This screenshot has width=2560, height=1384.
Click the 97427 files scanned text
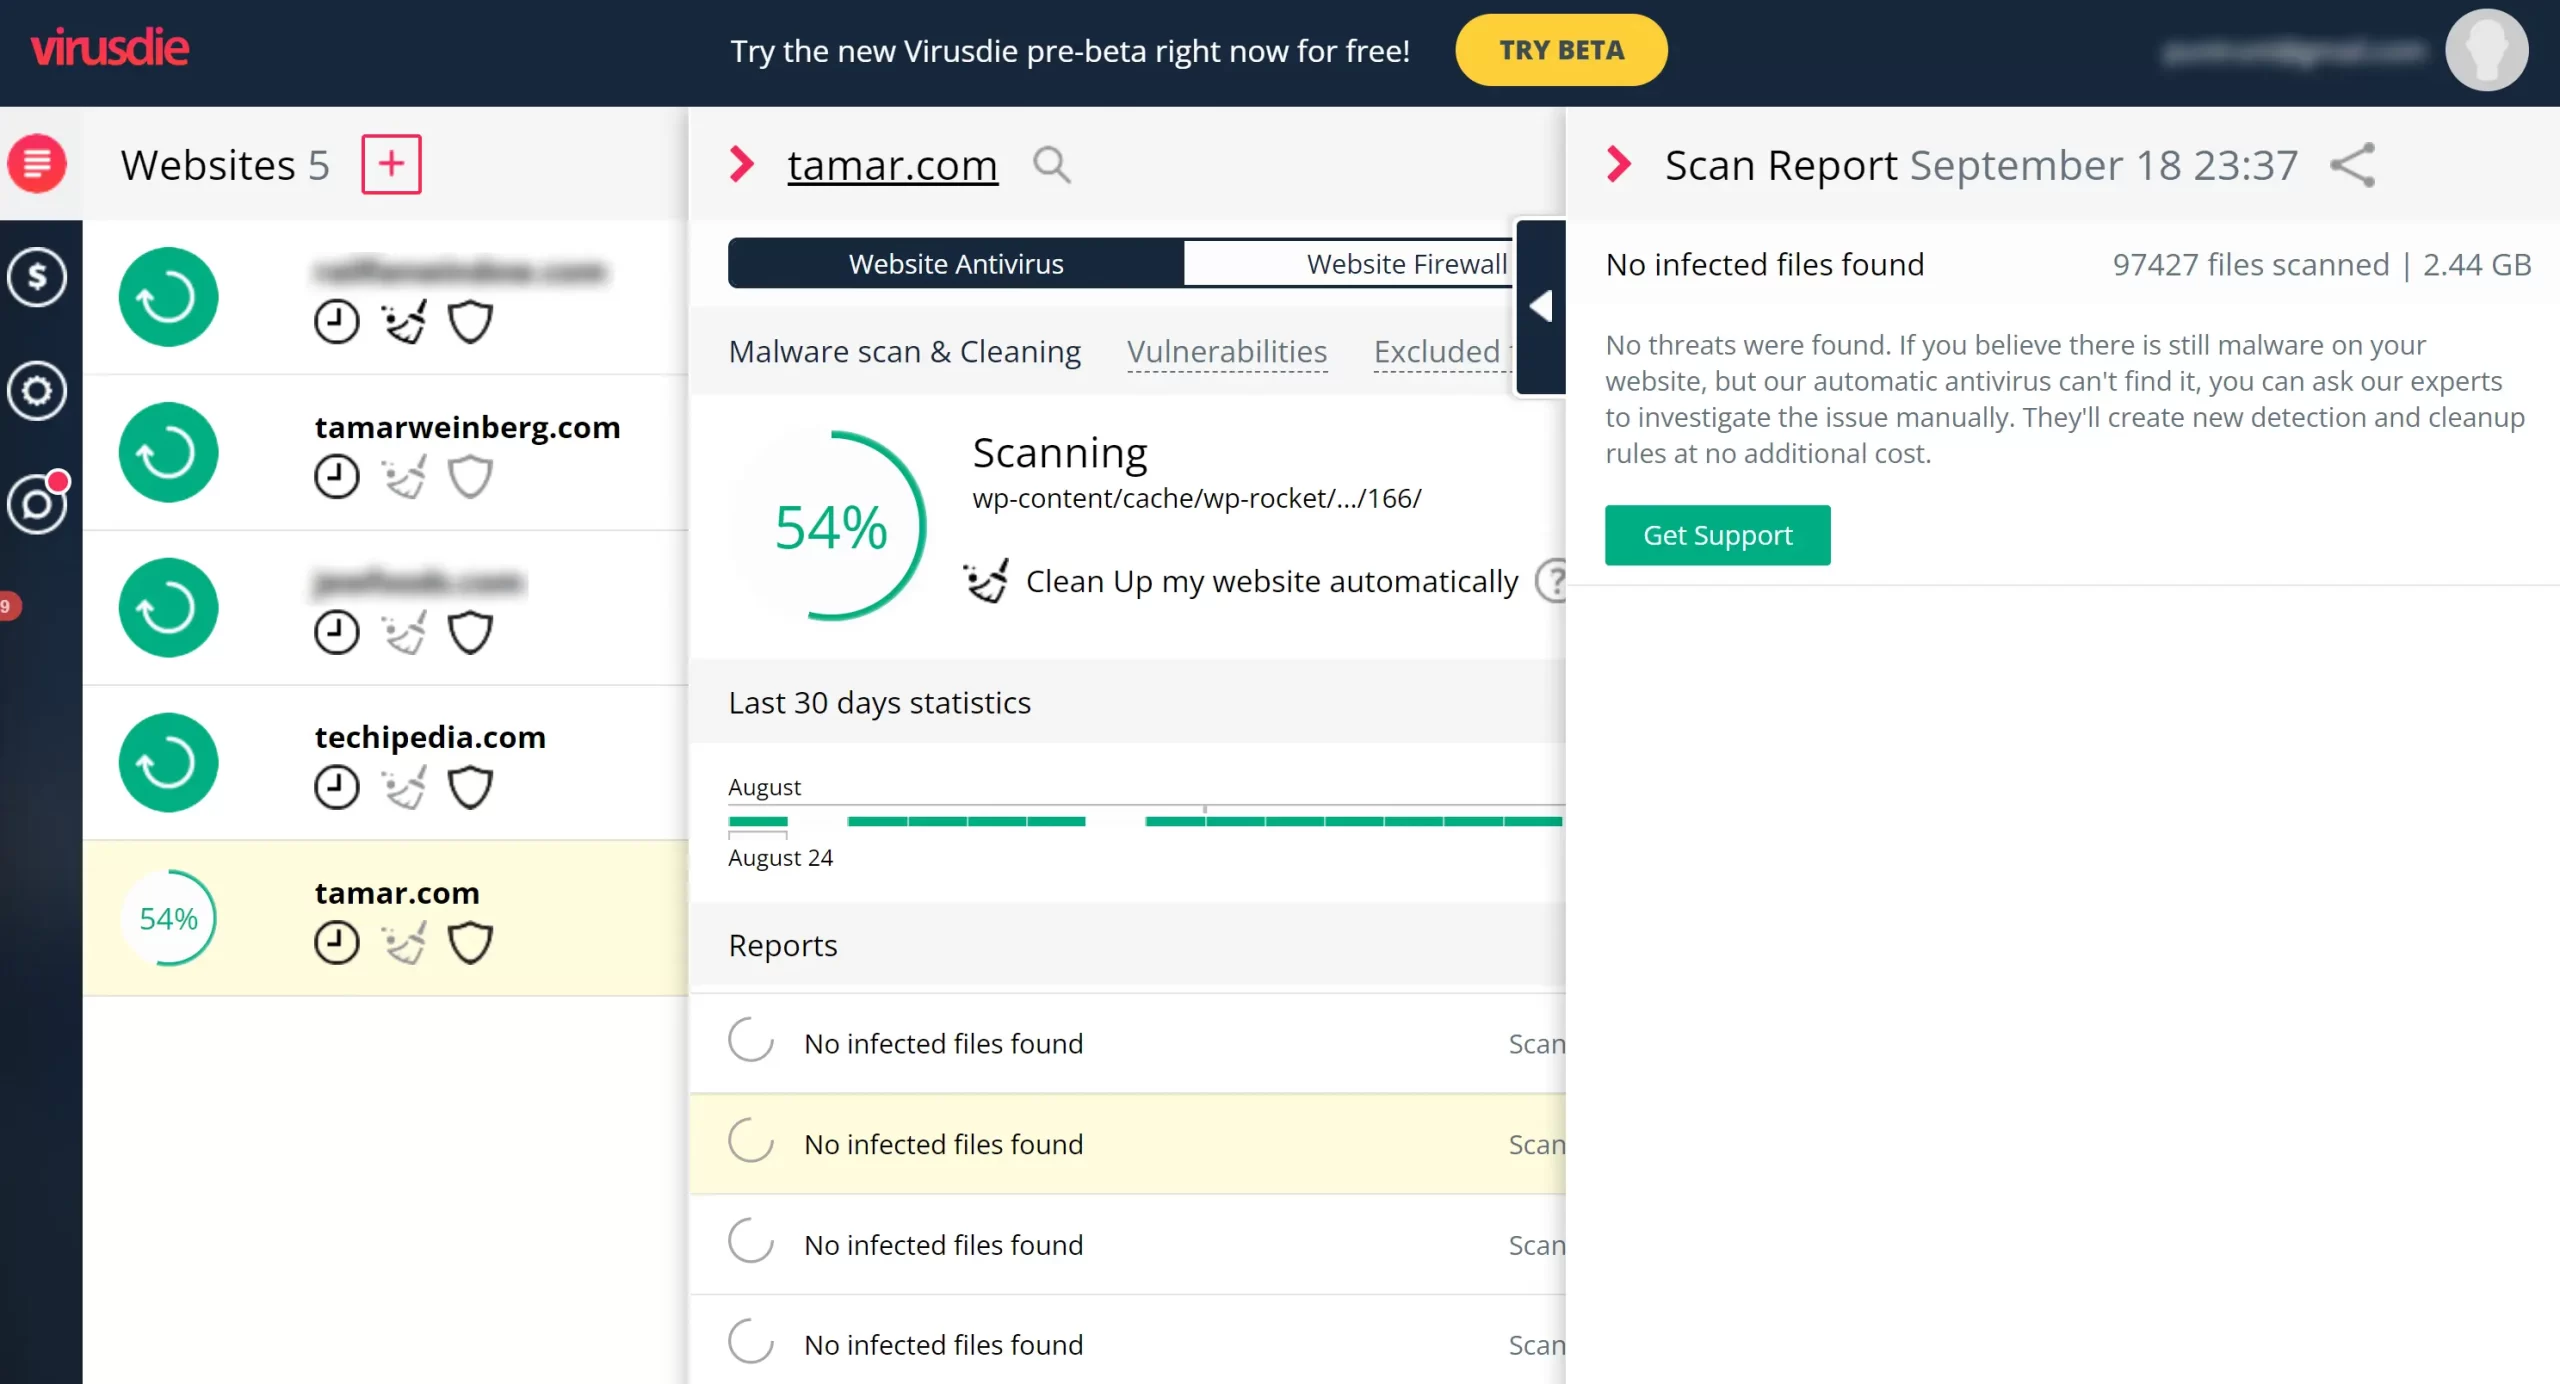pos(2250,264)
